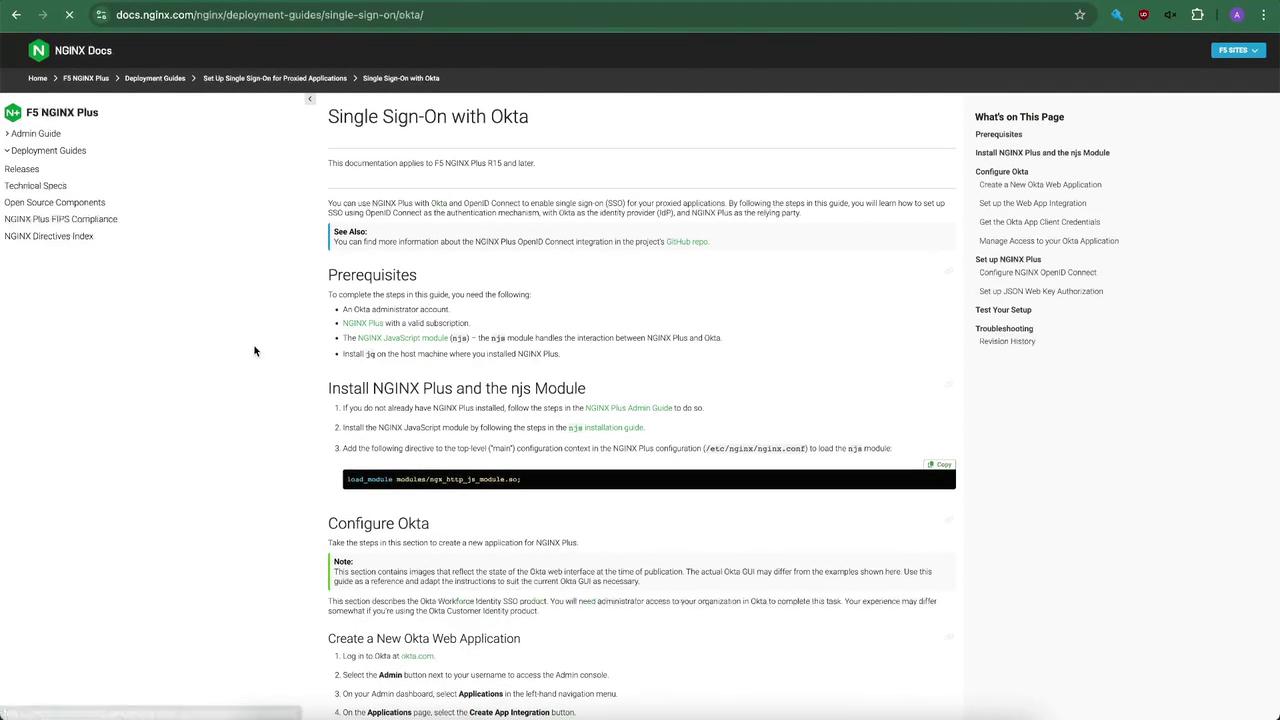Open Releases in the sidebar
Screen dimensions: 1280x720
22,169
